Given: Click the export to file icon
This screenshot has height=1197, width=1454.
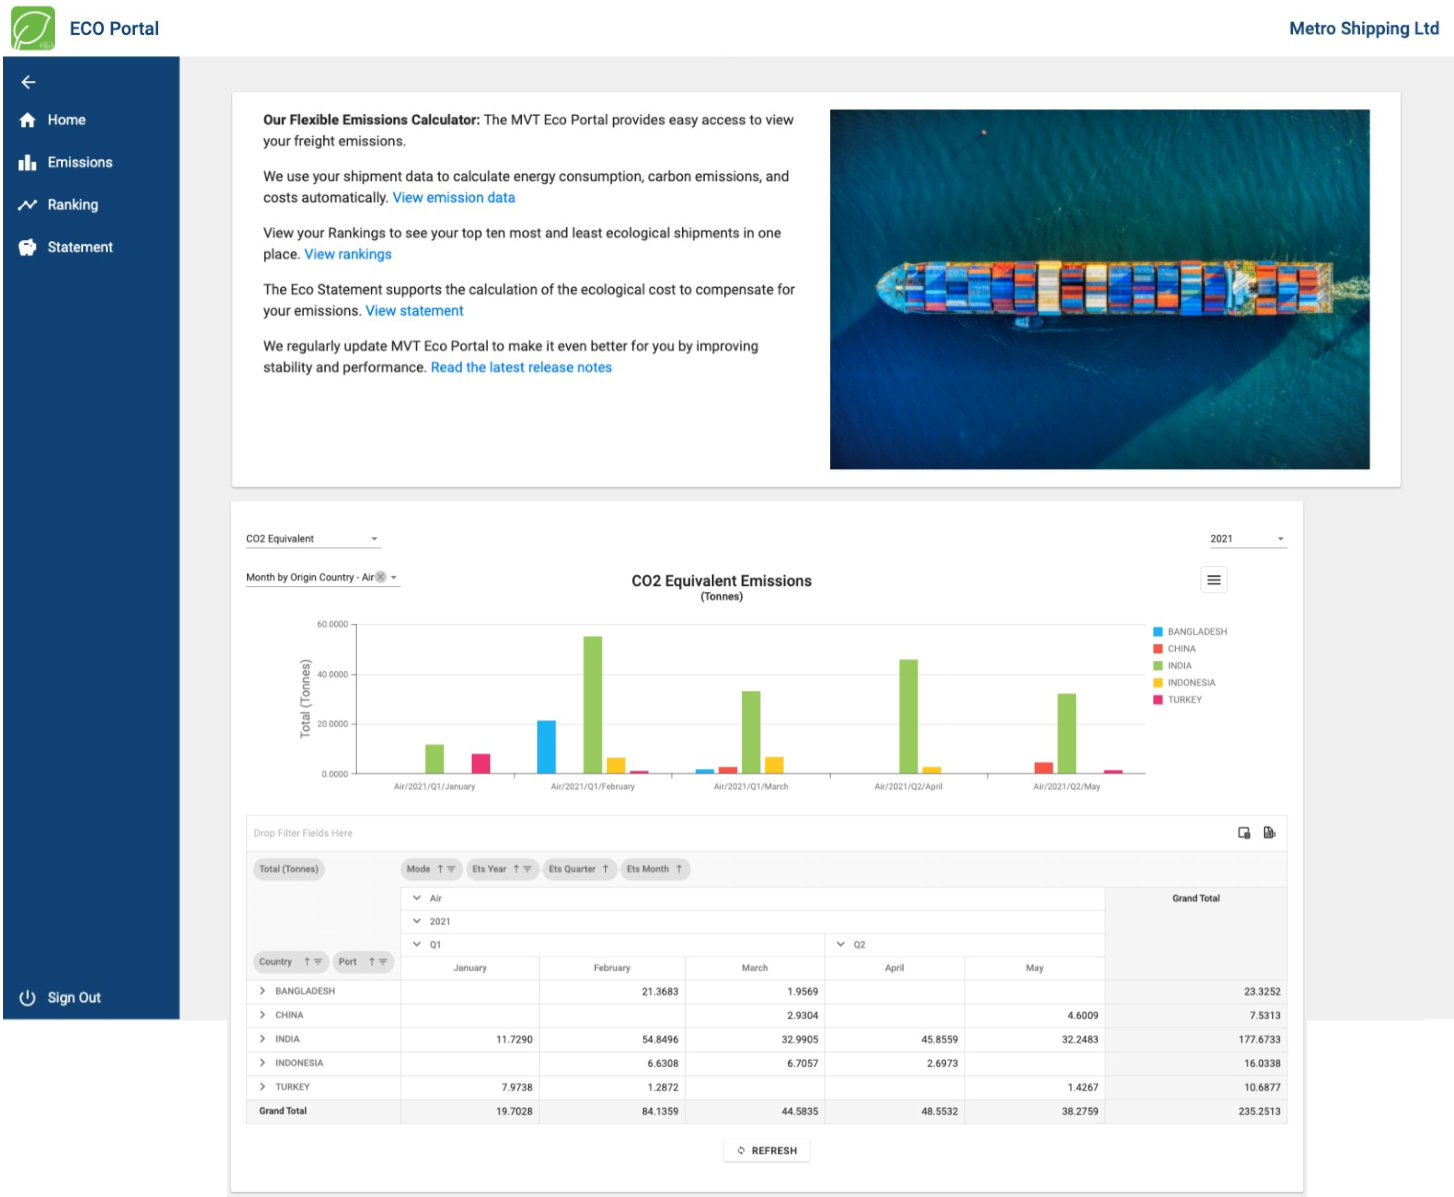Looking at the screenshot, I should click(x=1269, y=833).
